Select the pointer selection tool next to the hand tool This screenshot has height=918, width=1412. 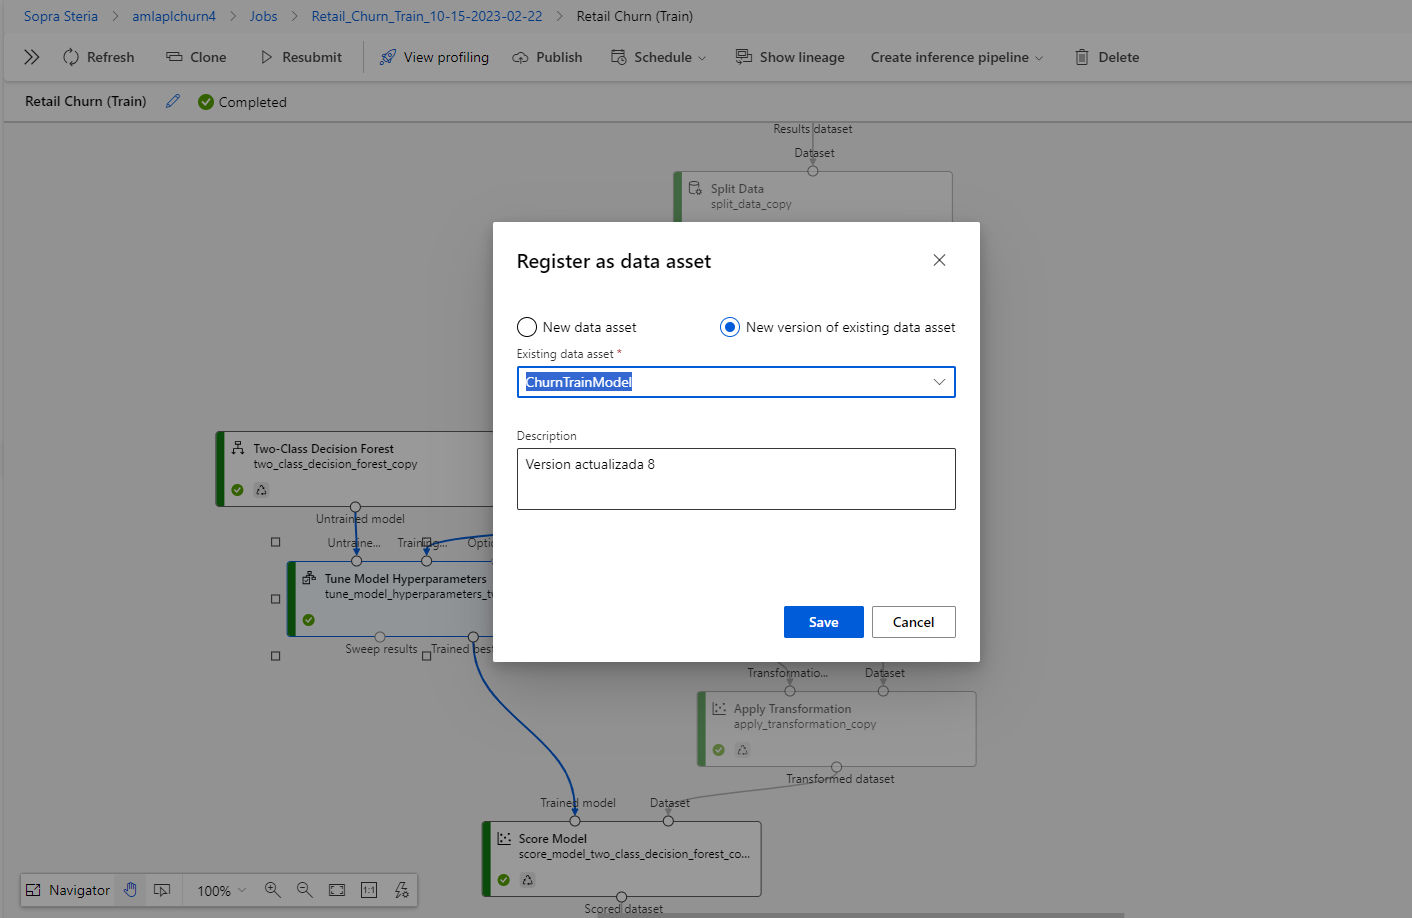pos(162,890)
